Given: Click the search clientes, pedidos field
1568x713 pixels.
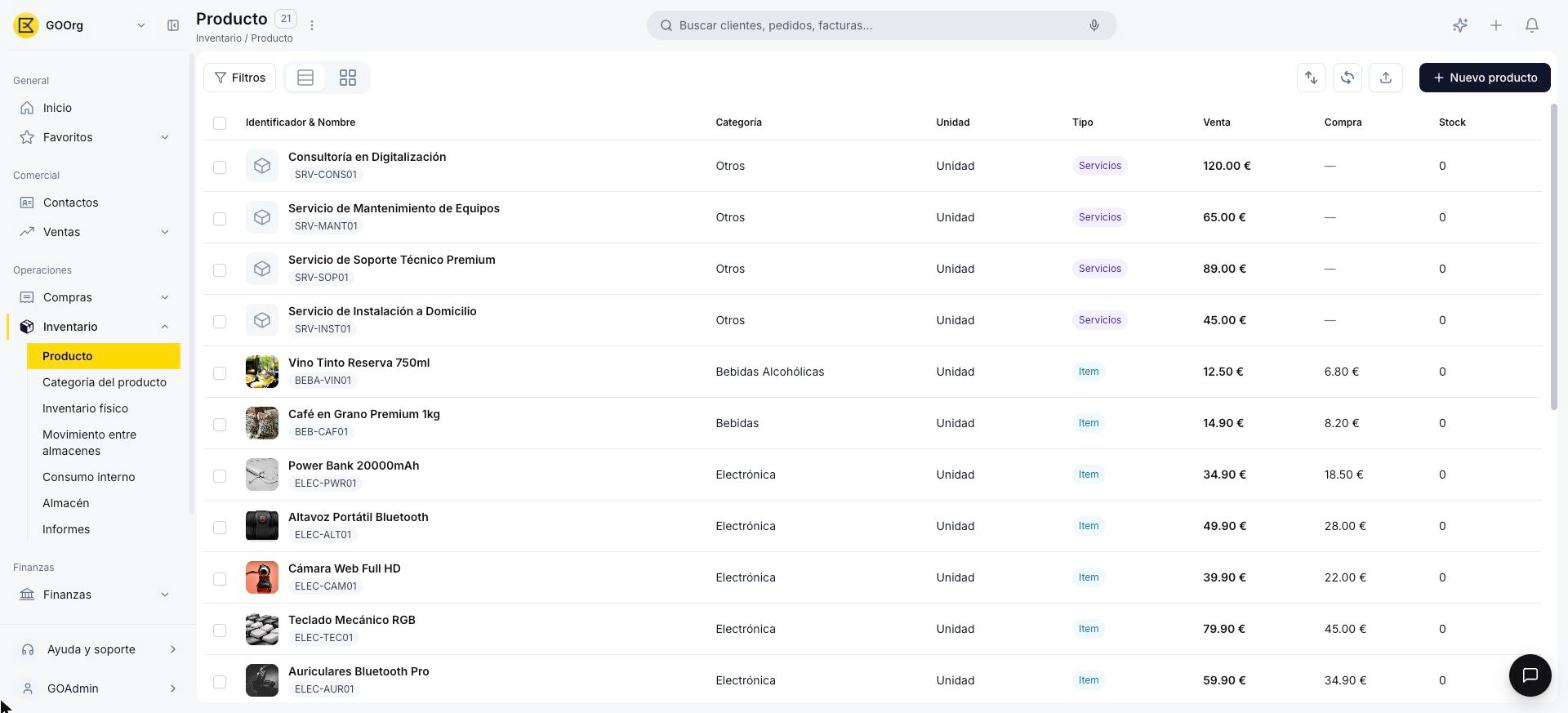Looking at the screenshot, I should [882, 25].
